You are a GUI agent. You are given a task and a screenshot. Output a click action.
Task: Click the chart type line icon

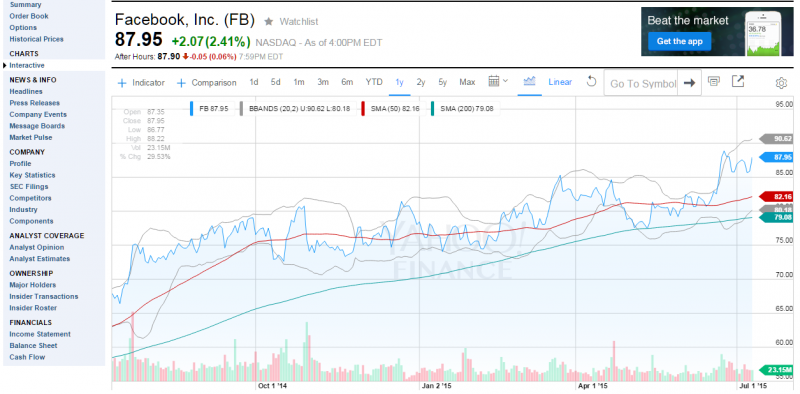point(529,81)
